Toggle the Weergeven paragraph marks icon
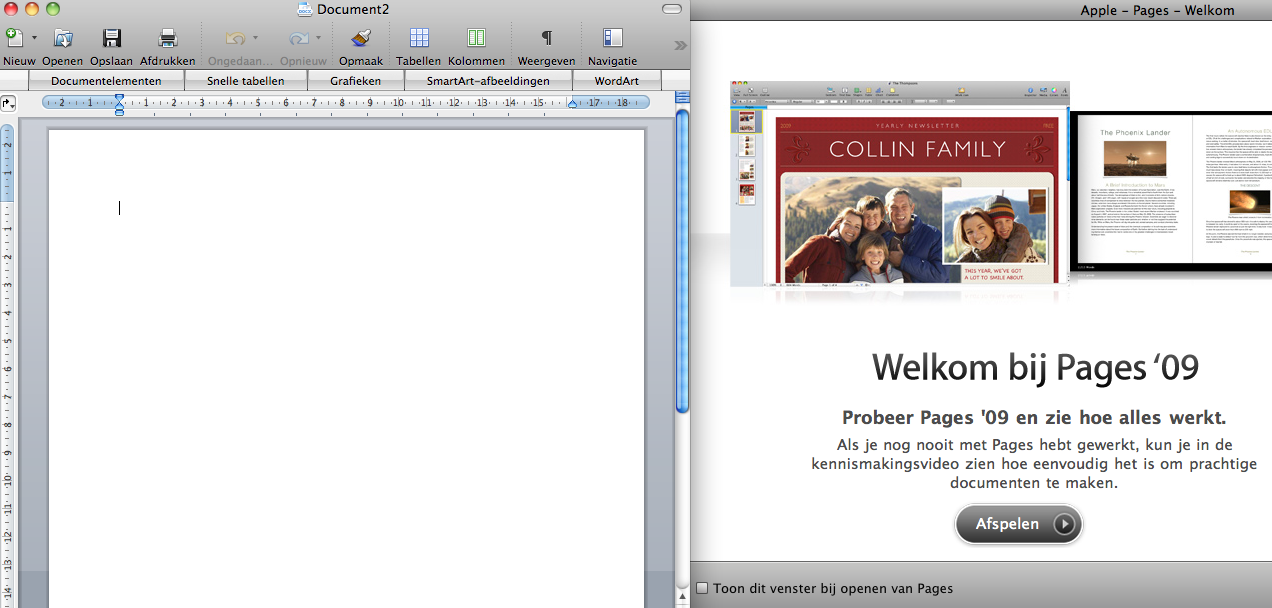Image resolution: width=1272 pixels, height=608 pixels. (546, 38)
